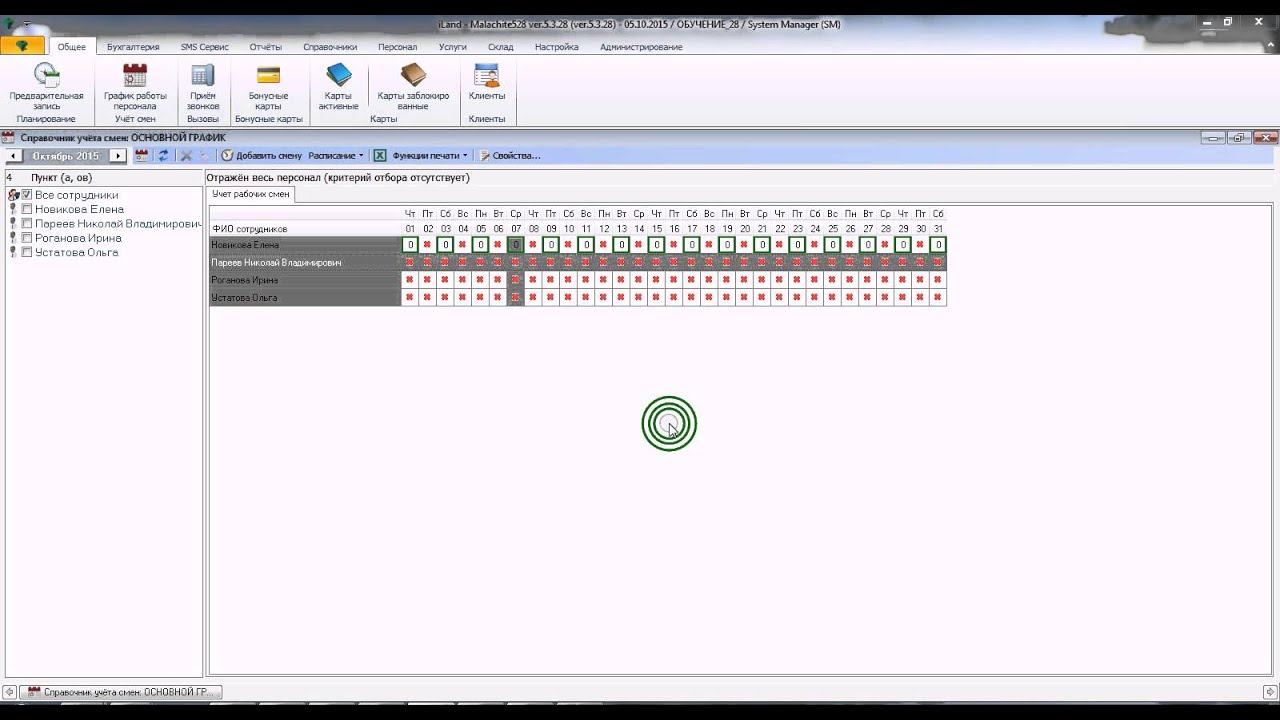Toggle Новикова Елена checkbox

[x=27, y=209]
